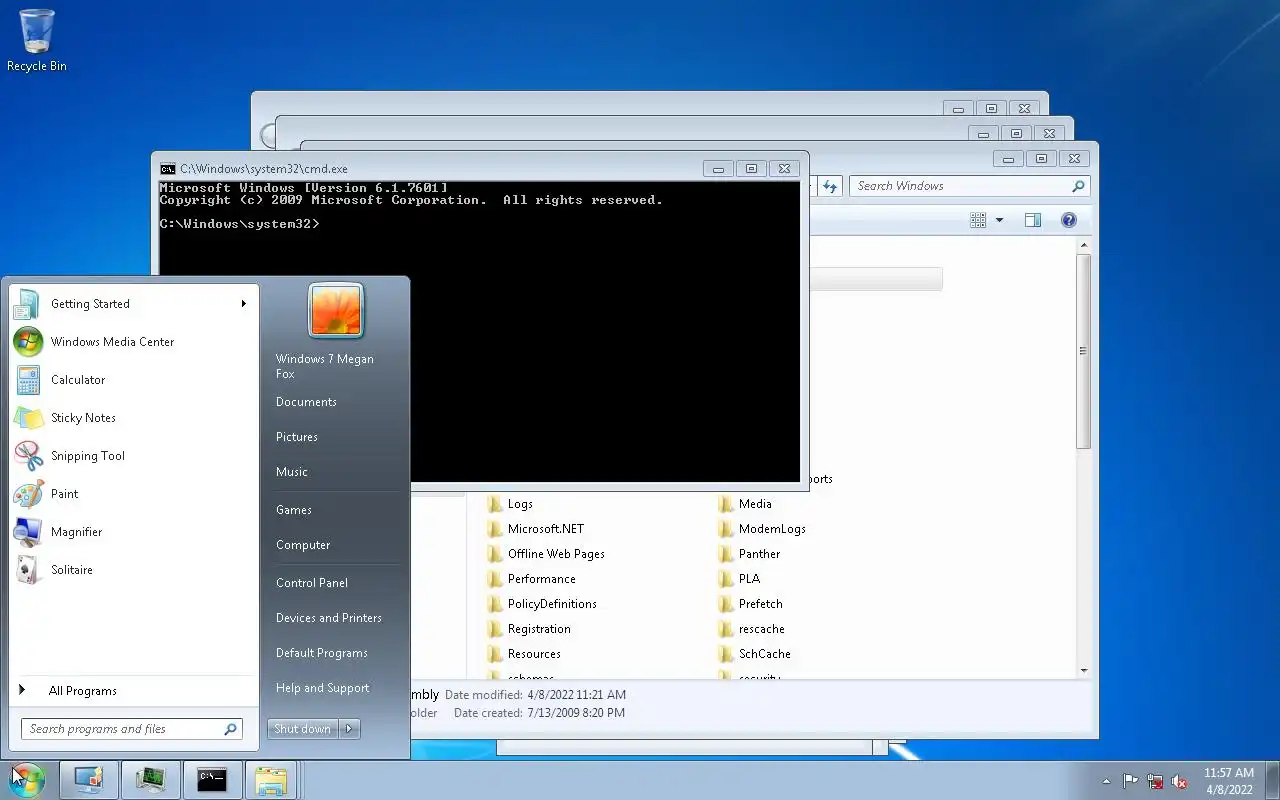The width and height of the screenshot is (1280, 800).
Task: Open Windows Explorer from the taskbar
Action: point(271,780)
